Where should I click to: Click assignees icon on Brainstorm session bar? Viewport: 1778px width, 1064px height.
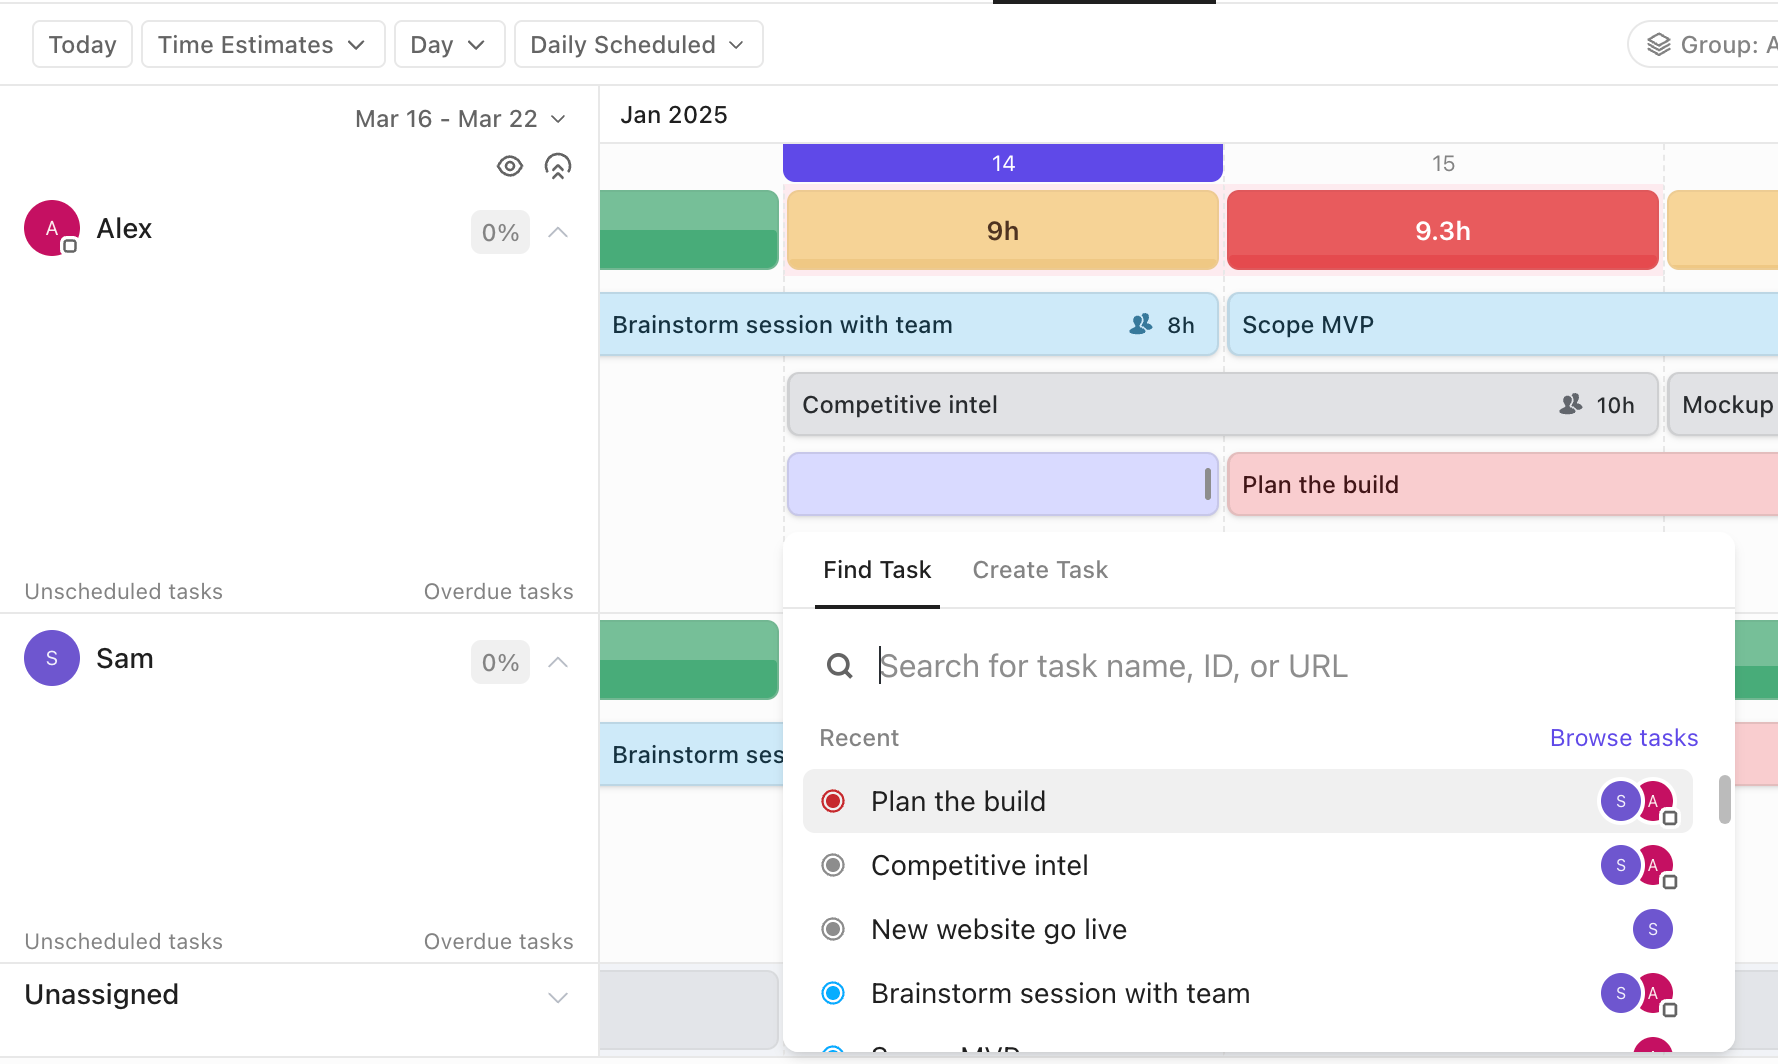[x=1140, y=325]
